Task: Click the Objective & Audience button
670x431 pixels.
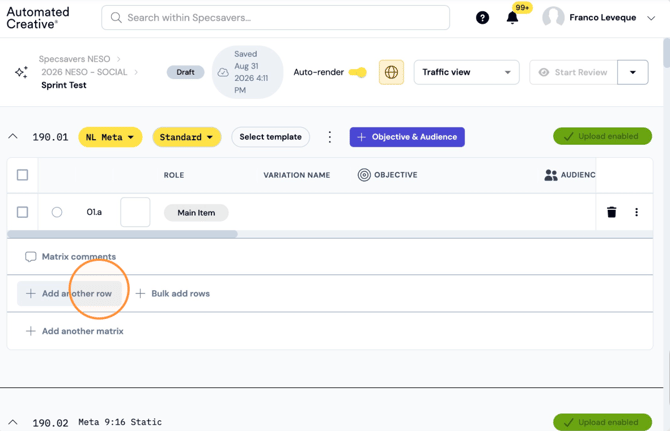Action: click(407, 137)
